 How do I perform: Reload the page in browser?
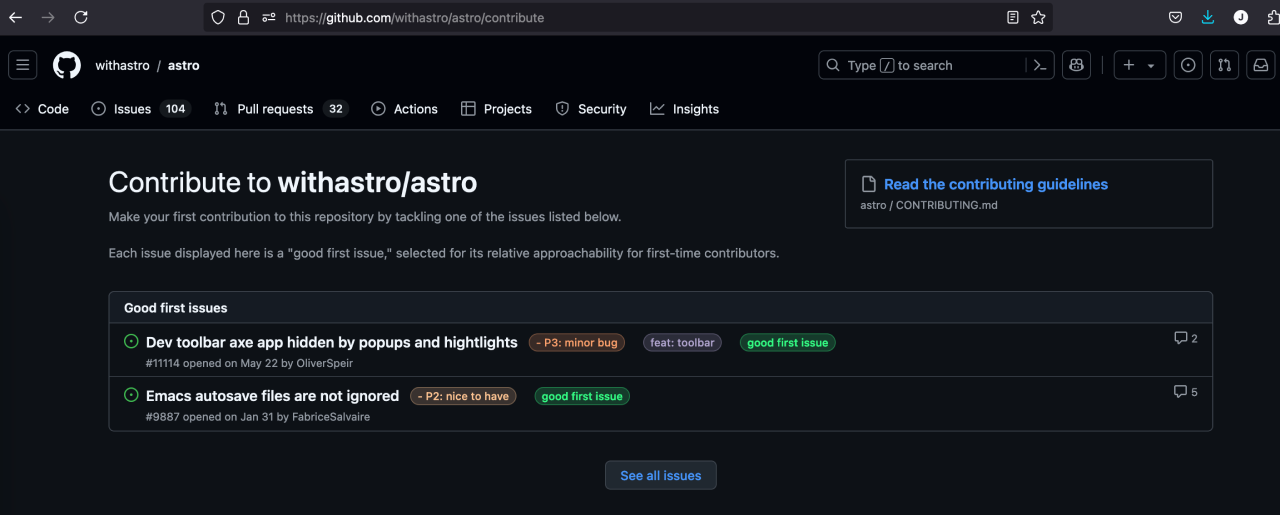tap(81, 17)
